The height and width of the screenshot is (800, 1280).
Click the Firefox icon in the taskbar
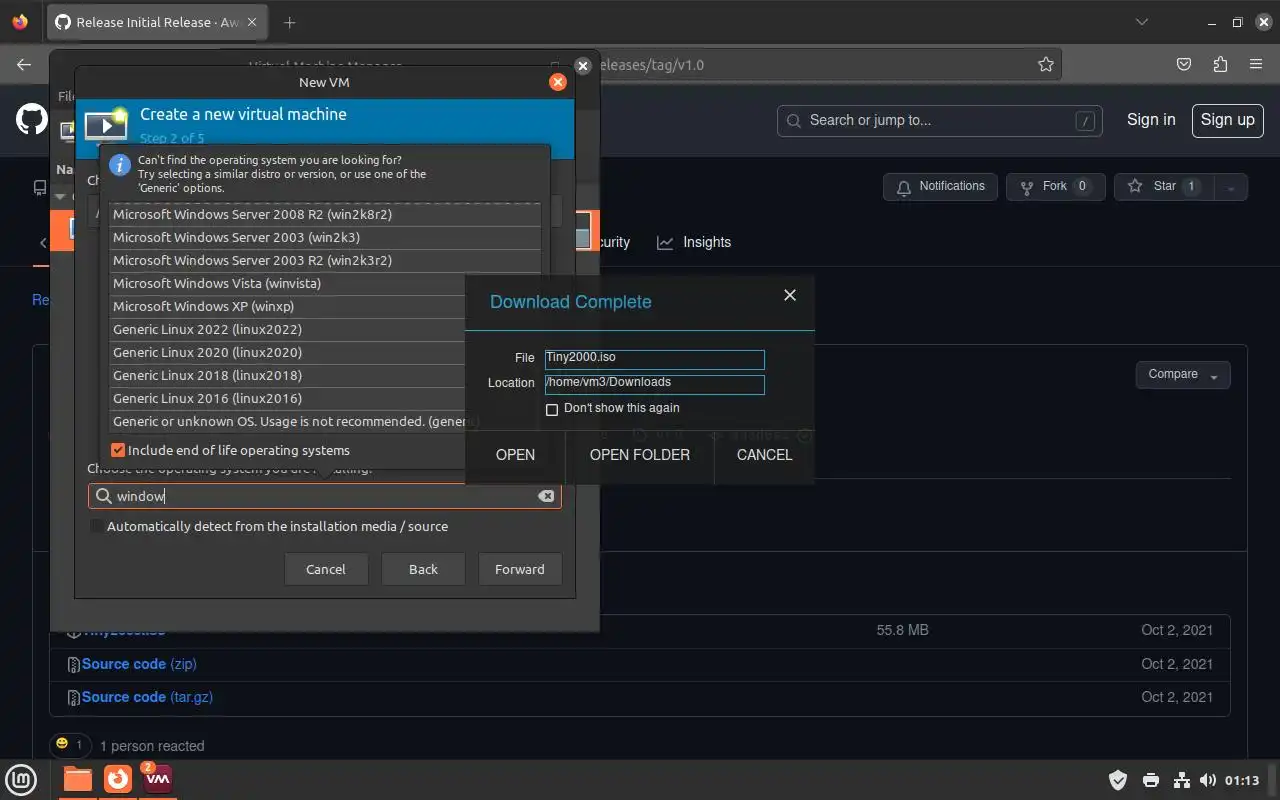(x=118, y=779)
